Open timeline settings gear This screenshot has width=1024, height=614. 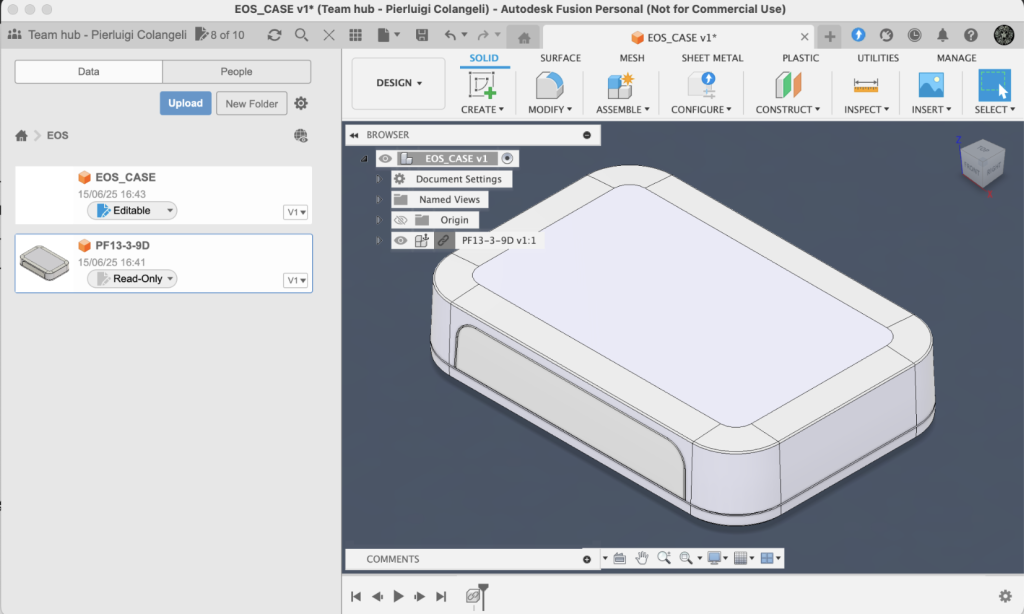click(1005, 596)
